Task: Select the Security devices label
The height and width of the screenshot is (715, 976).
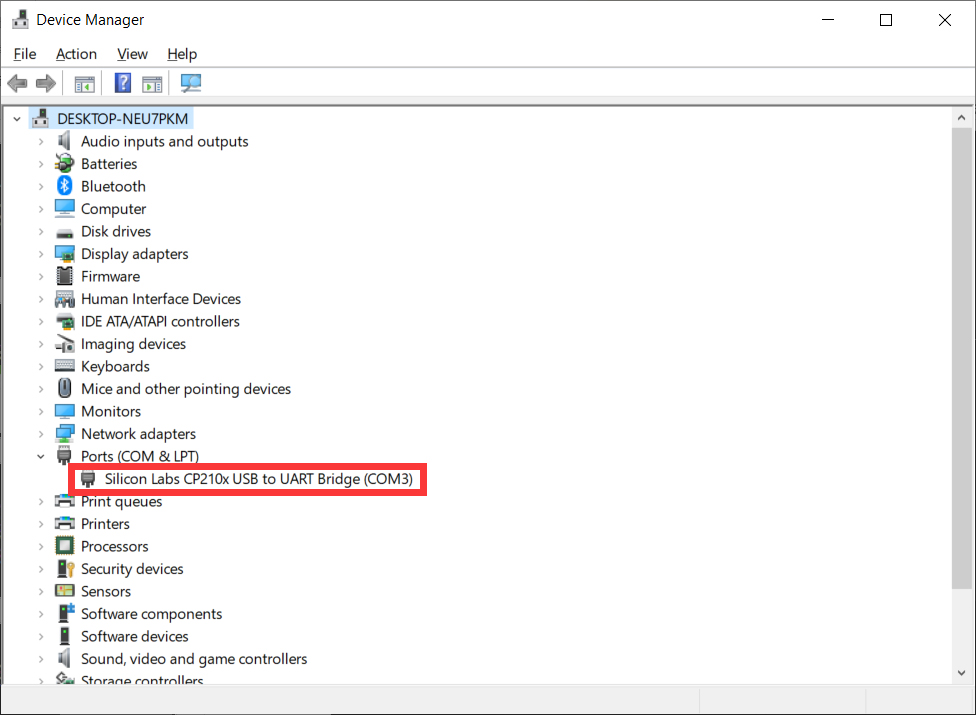Action: point(132,569)
